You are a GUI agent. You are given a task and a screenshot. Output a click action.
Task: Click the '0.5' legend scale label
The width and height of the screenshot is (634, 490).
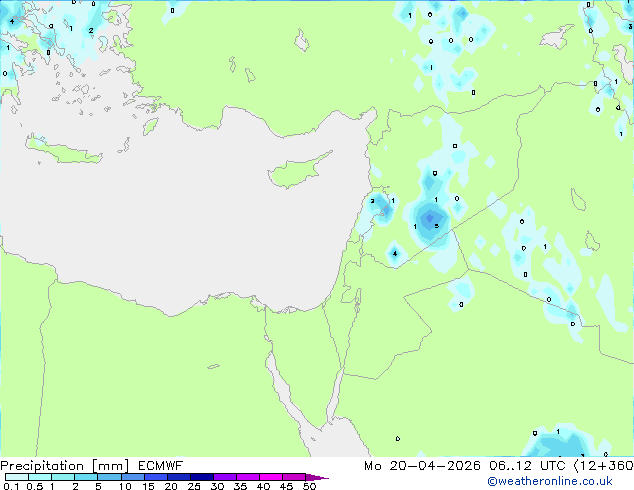pyautogui.click(x=35, y=486)
